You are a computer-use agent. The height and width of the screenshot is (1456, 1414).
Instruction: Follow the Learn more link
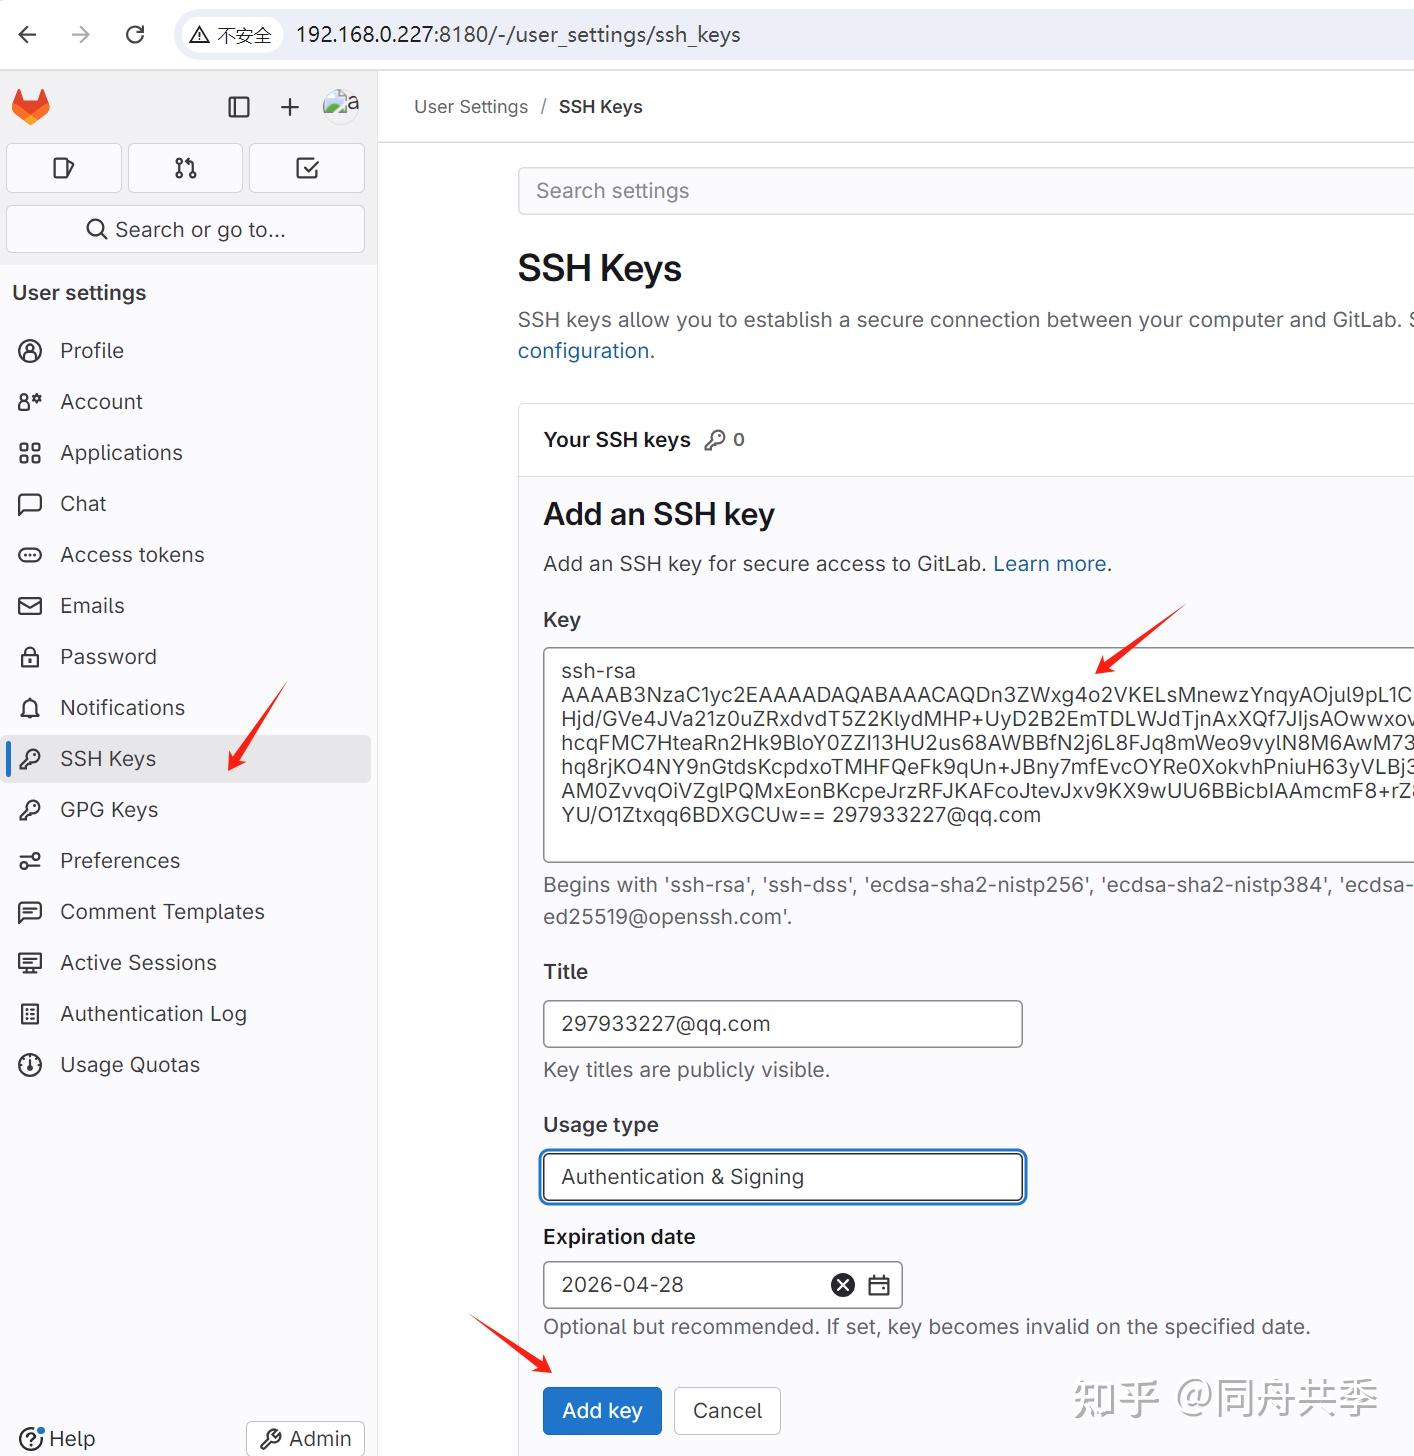(1049, 564)
